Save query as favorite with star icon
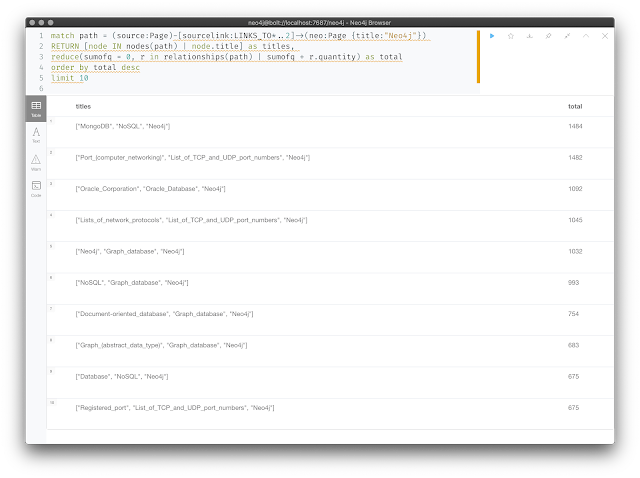Image resolution: width=640 pixels, height=478 pixels. [511, 36]
